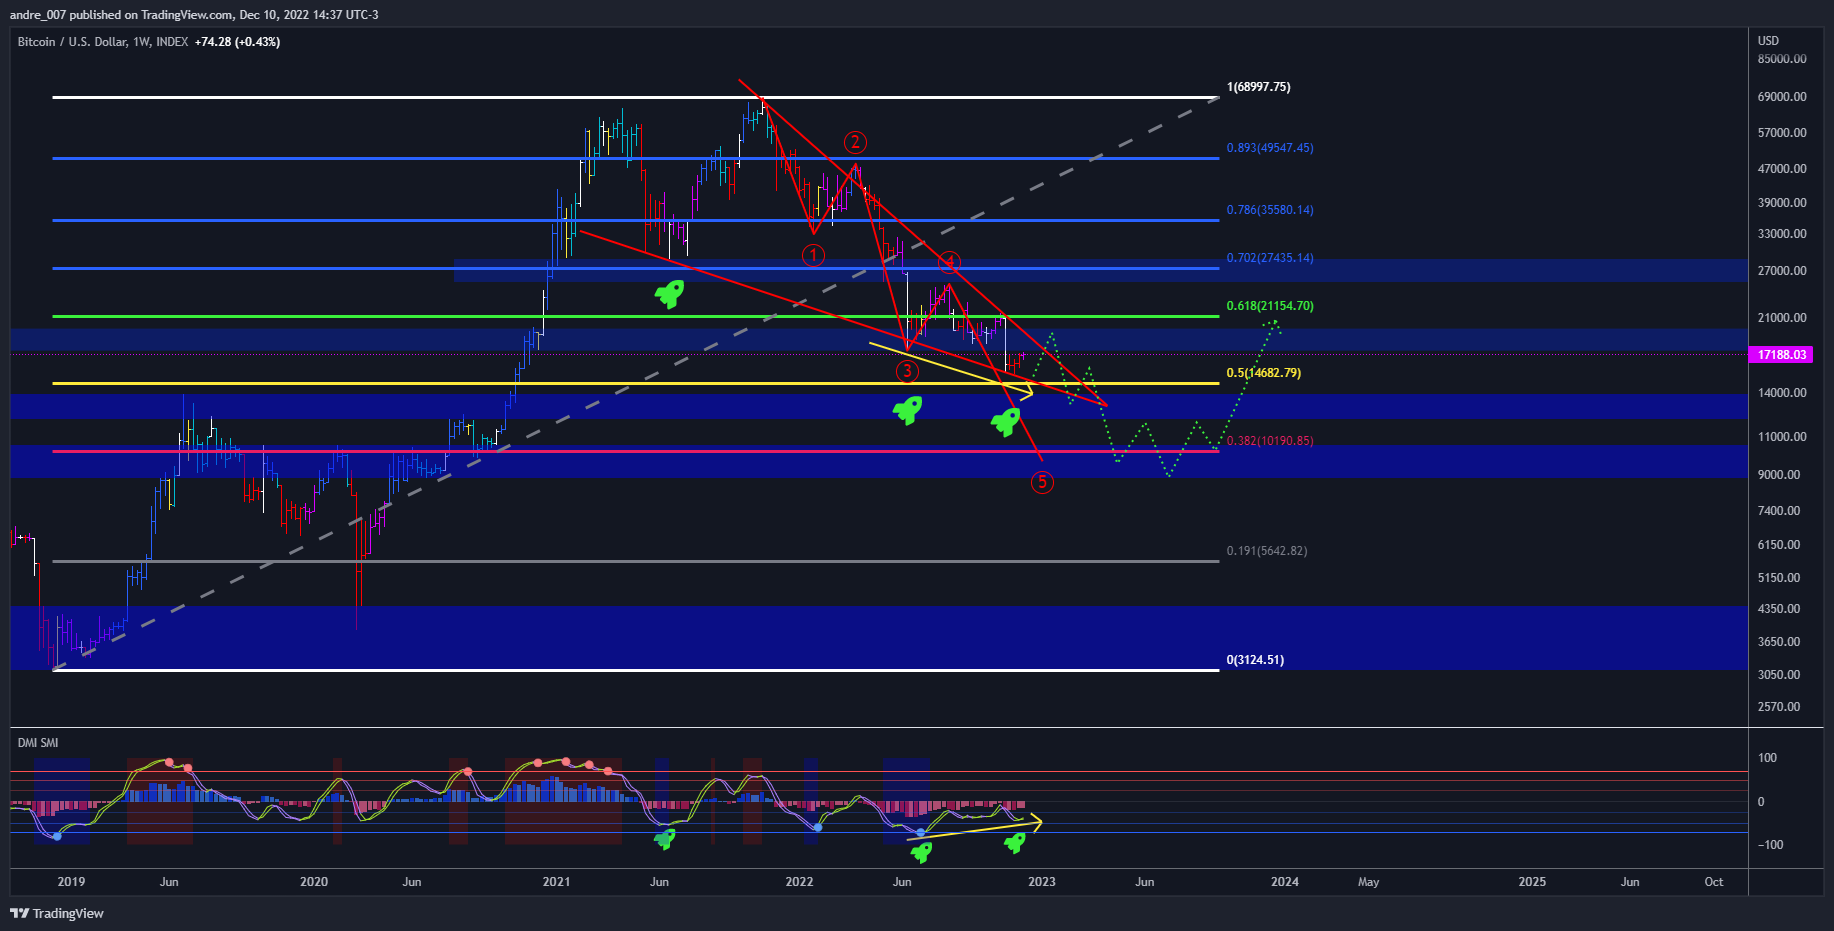This screenshot has height=931, width=1834.
Task: Click the TradingView logo at bottom left
Action: pos(57,913)
